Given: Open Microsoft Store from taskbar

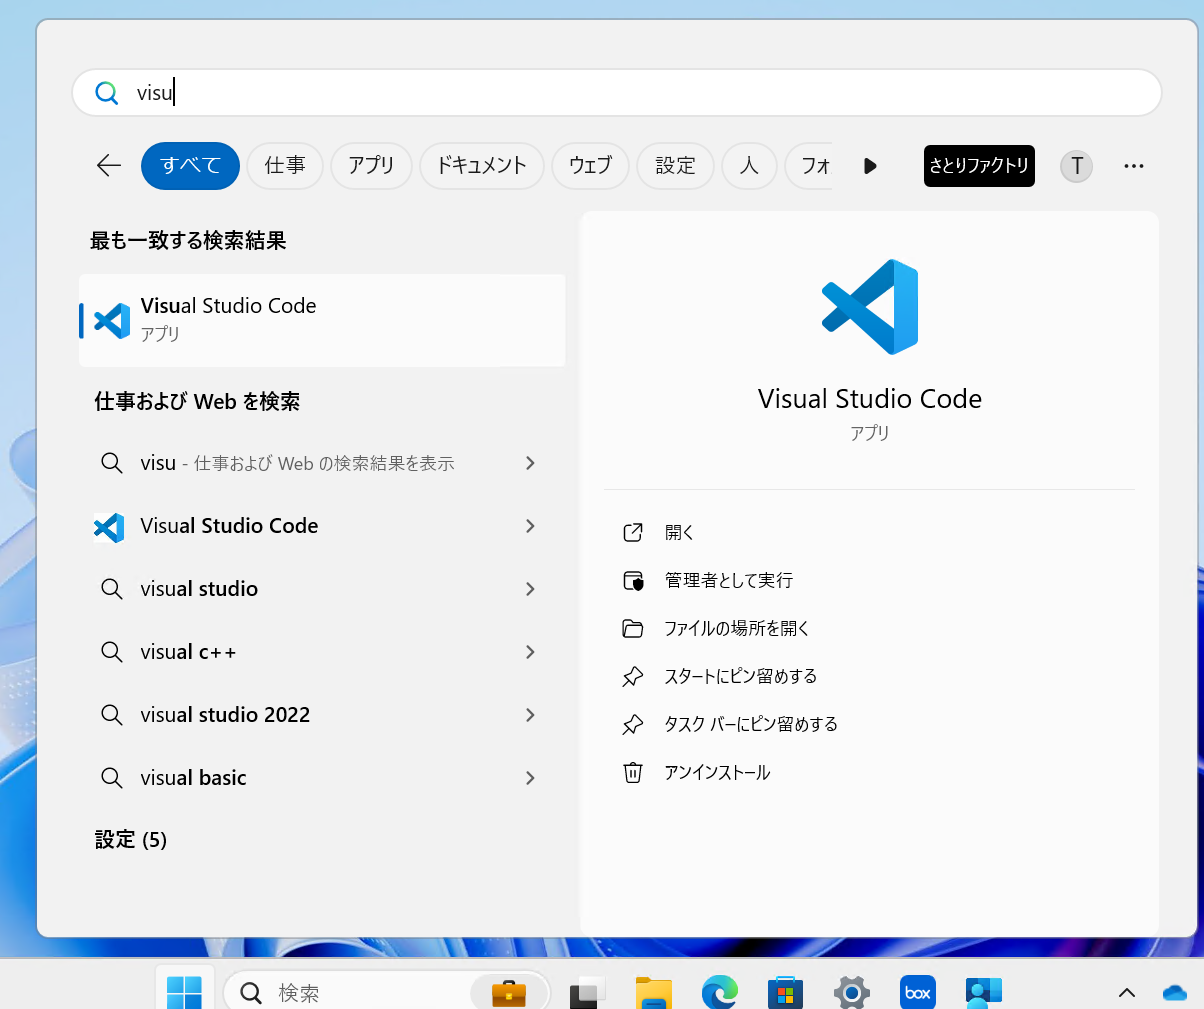Looking at the screenshot, I should coord(786,993).
